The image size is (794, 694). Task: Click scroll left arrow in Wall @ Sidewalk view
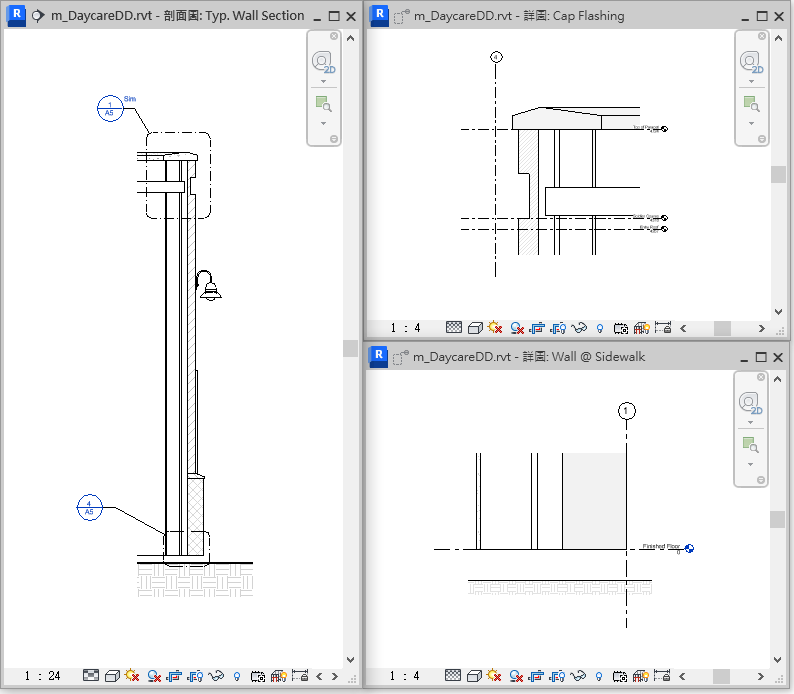pos(683,676)
